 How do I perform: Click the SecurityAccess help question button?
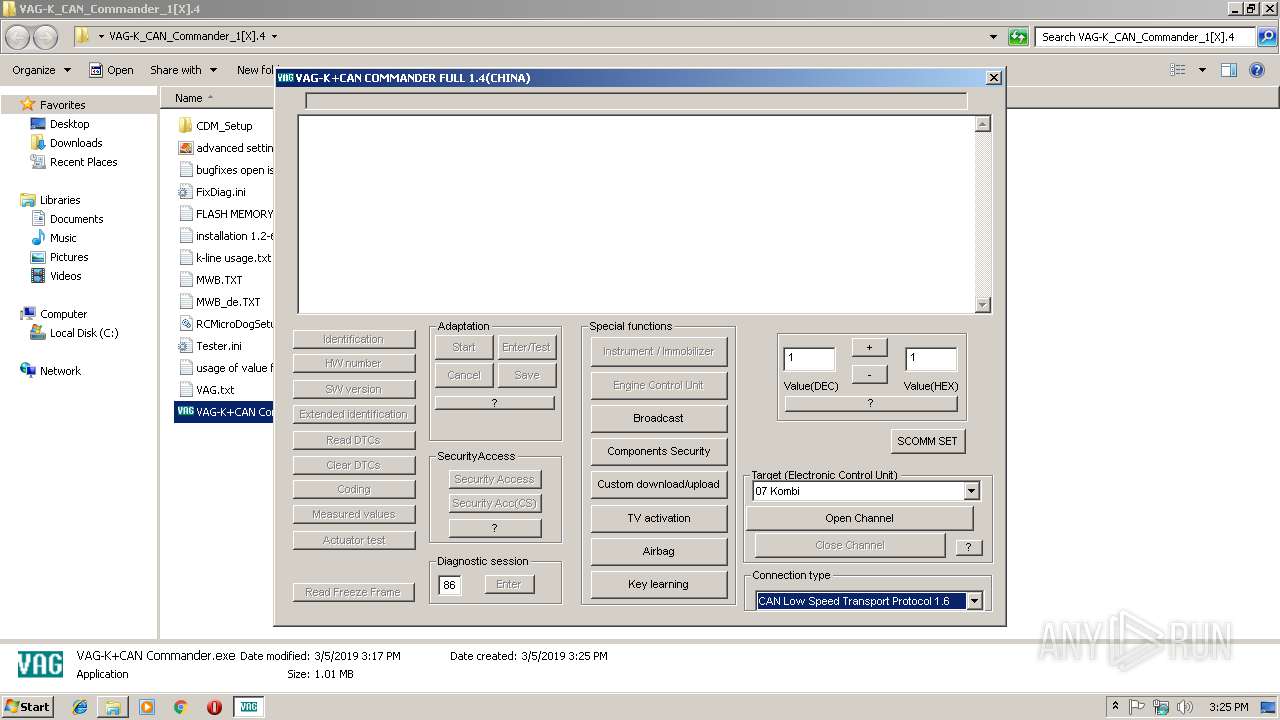[494, 528]
